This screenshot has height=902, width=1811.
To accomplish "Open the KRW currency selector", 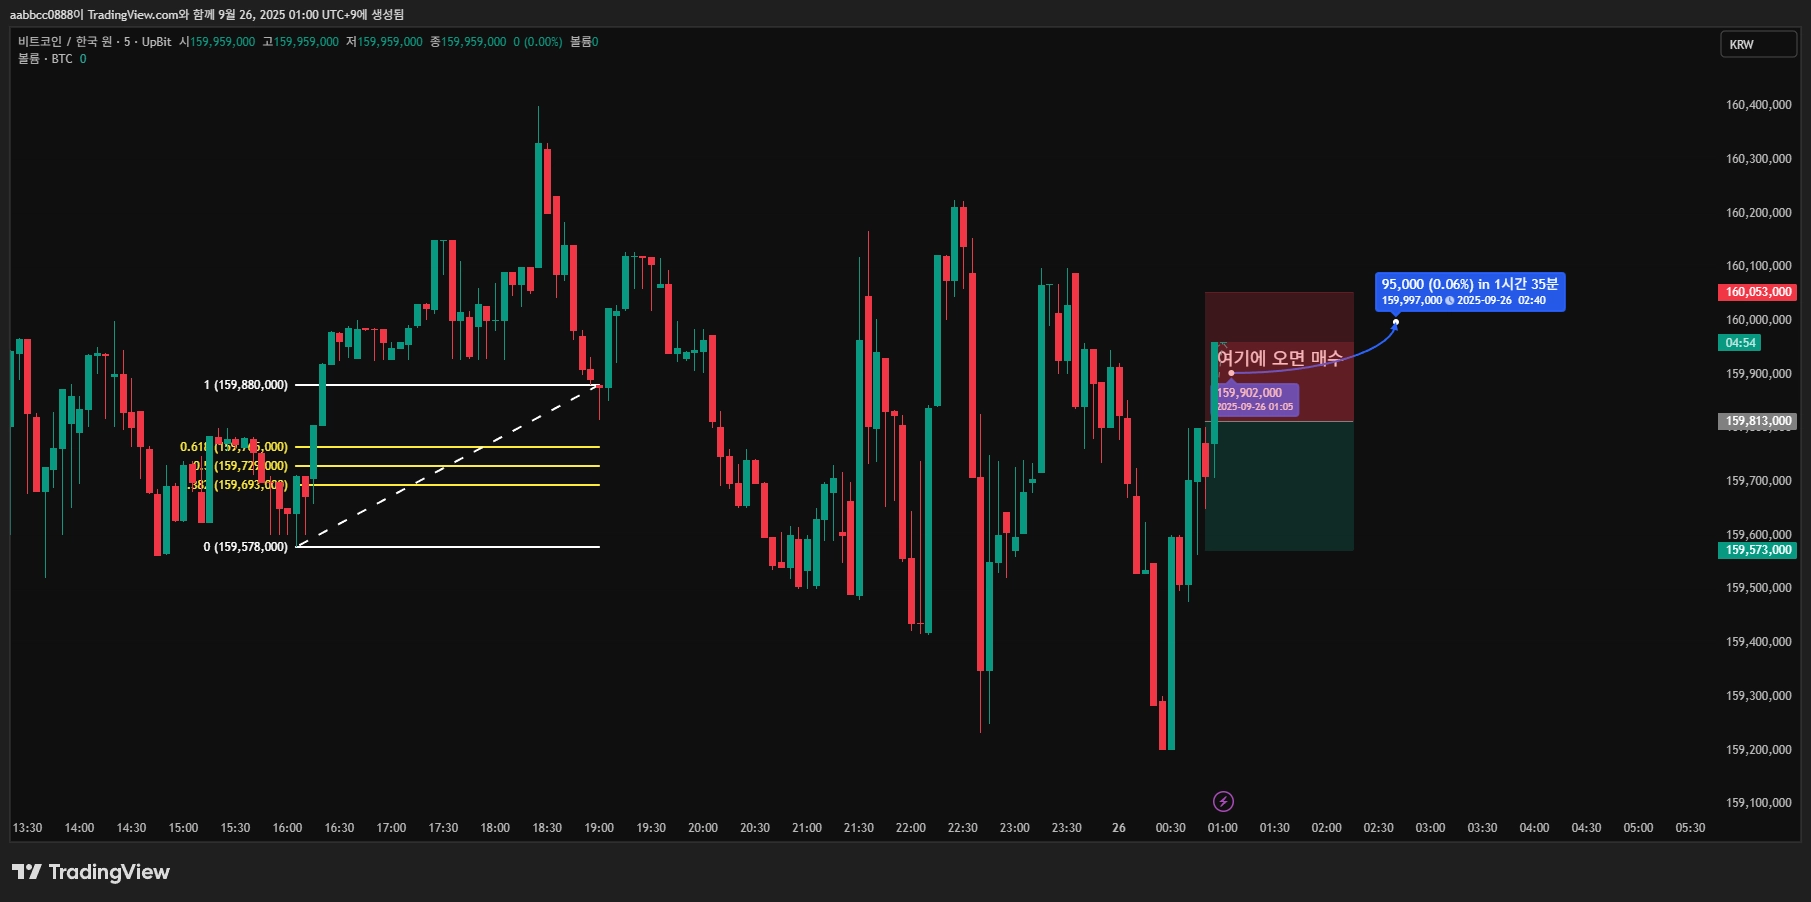I will click(1758, 44).
